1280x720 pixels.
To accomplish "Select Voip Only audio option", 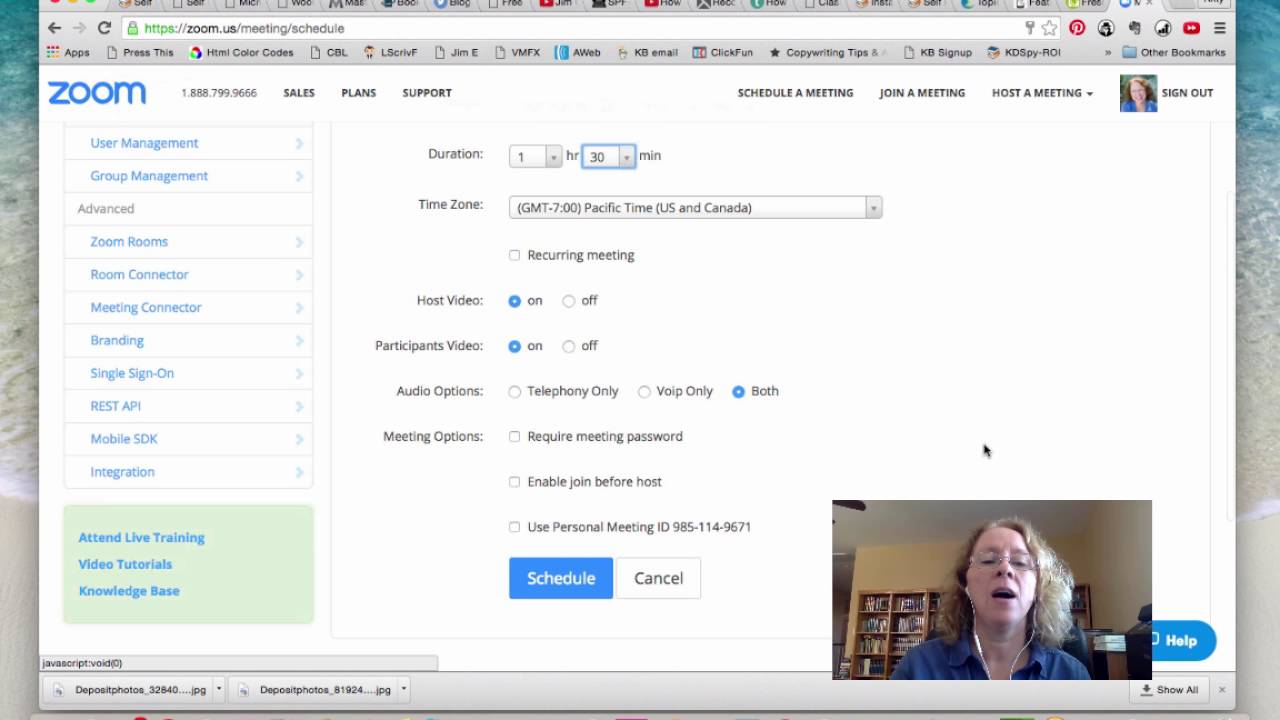I will 644,392.
